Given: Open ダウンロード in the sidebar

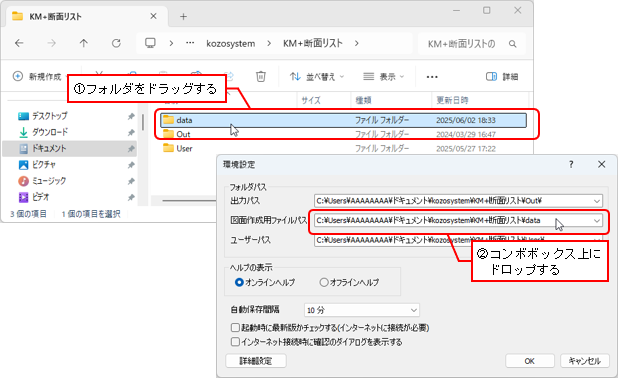Looking at the screenshot, I should pos(50,132).
